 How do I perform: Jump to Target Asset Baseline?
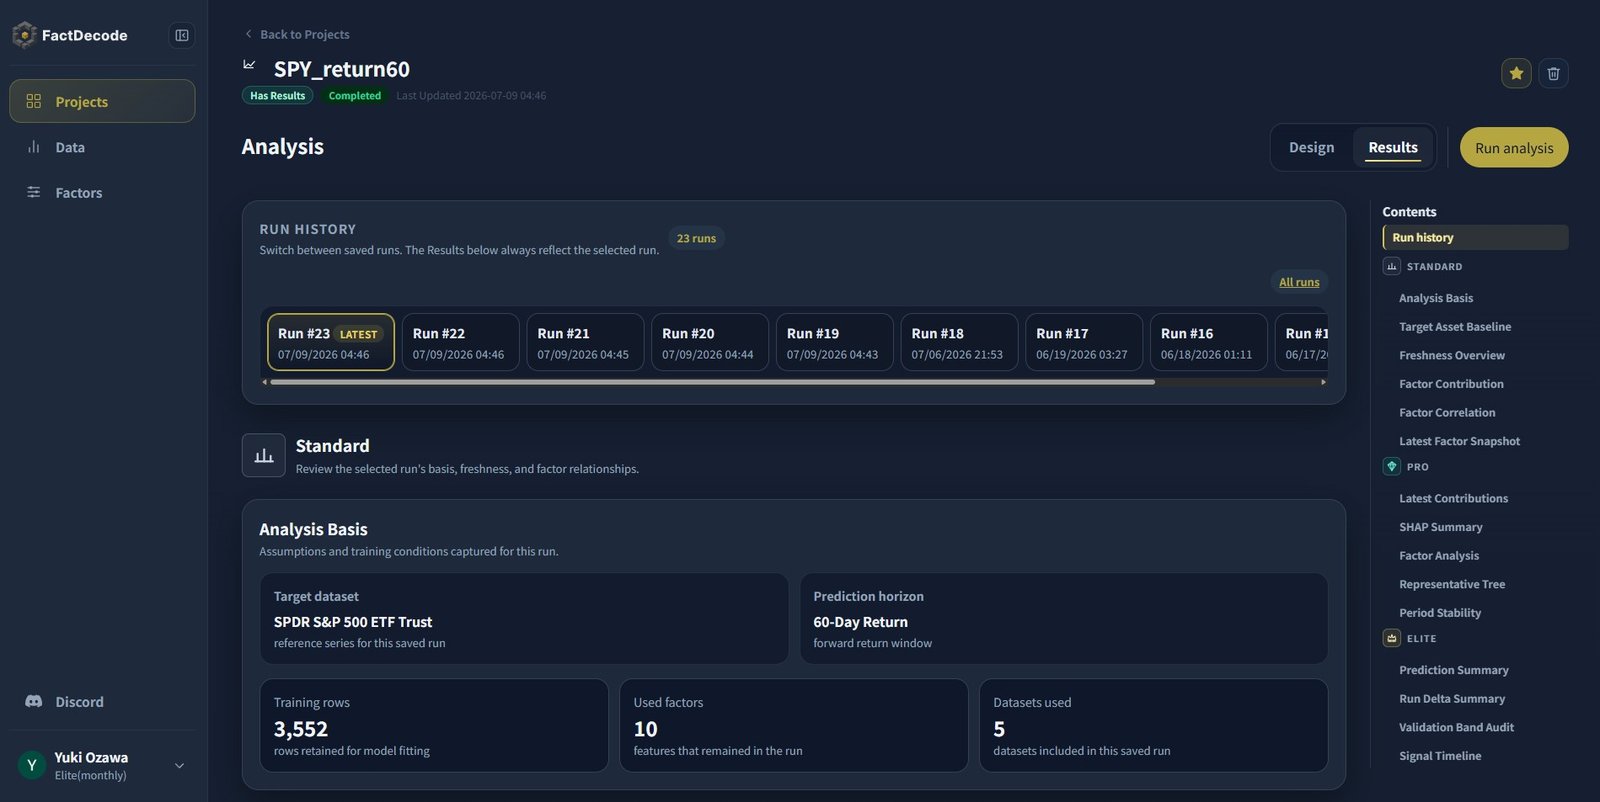[x=1455, y=327]
